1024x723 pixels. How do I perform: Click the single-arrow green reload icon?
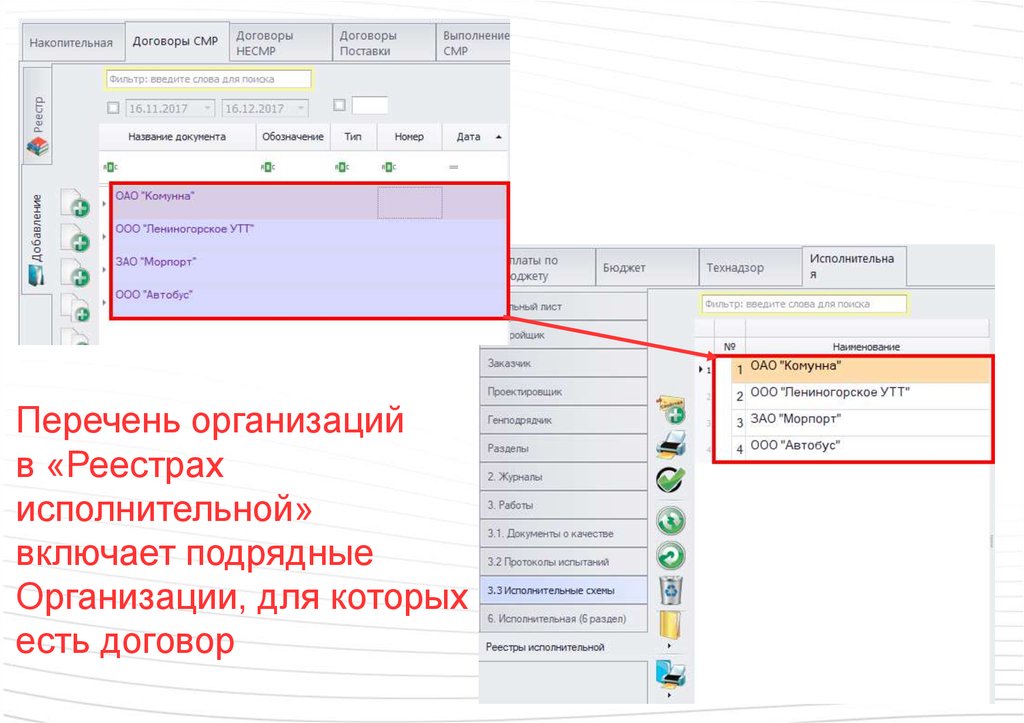(671, 556)
